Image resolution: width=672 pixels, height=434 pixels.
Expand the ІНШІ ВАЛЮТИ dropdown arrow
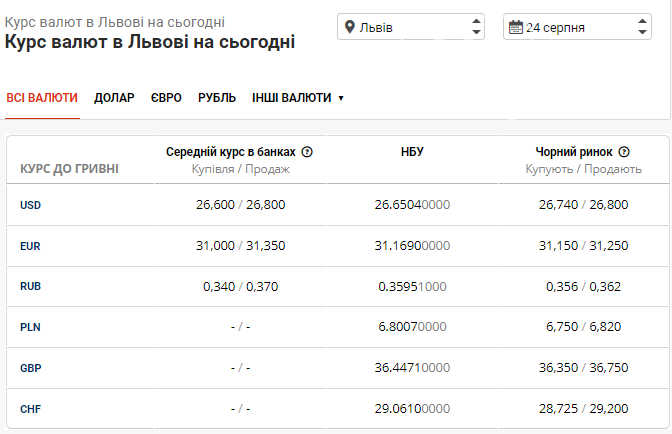[x=341, y=98]
